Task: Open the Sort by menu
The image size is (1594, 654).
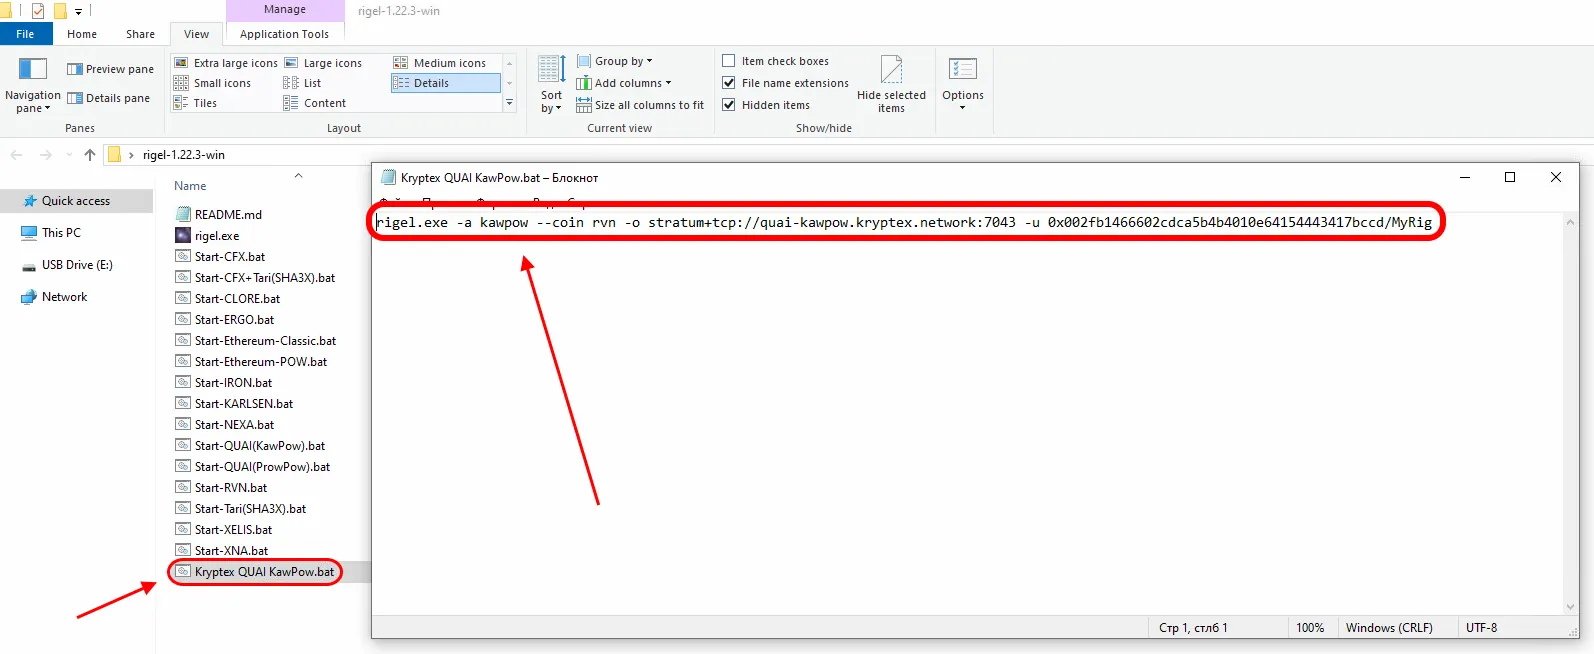Action: [x=551, y=85]
